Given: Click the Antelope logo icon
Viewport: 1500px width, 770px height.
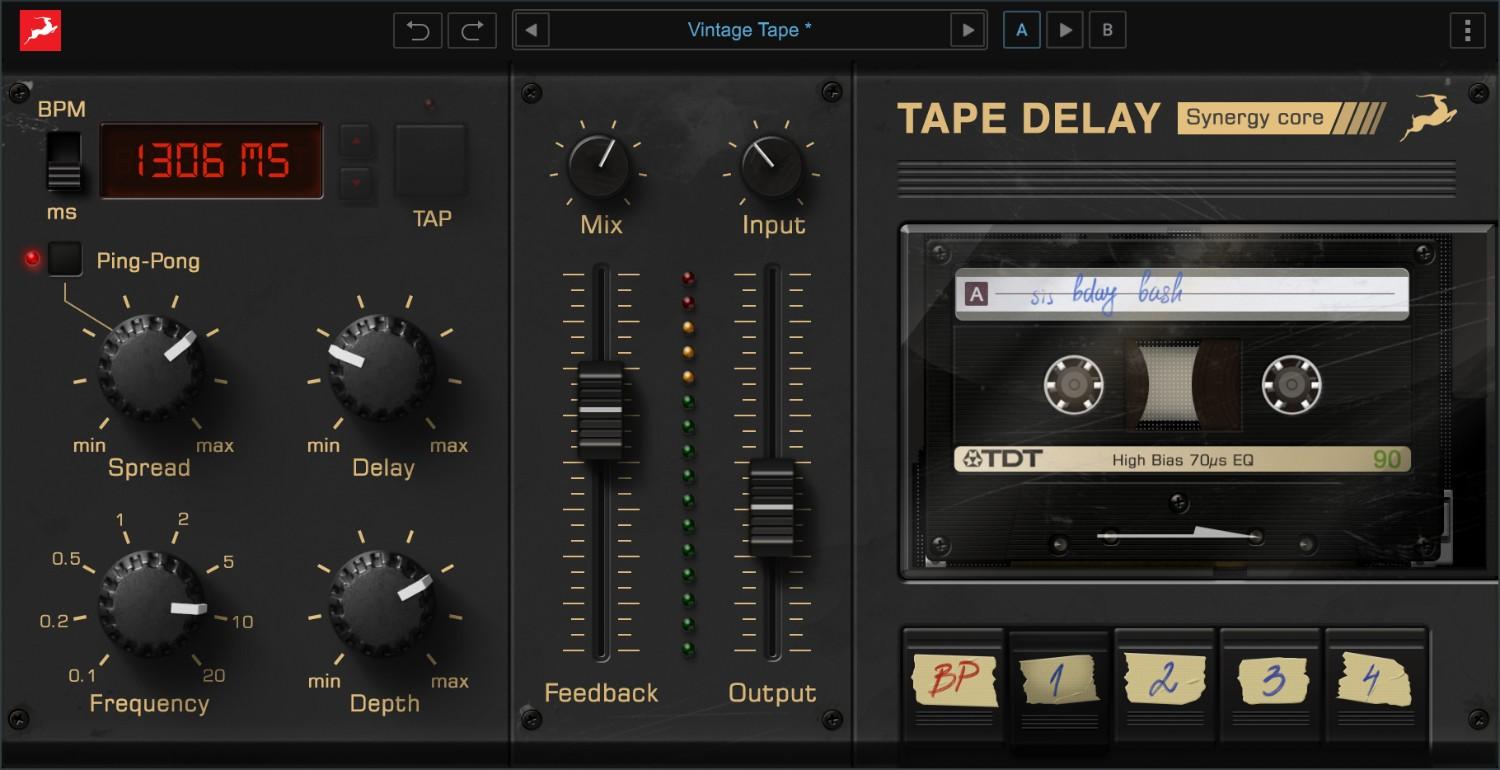Looking at the screenshot, I should [40, 30].
